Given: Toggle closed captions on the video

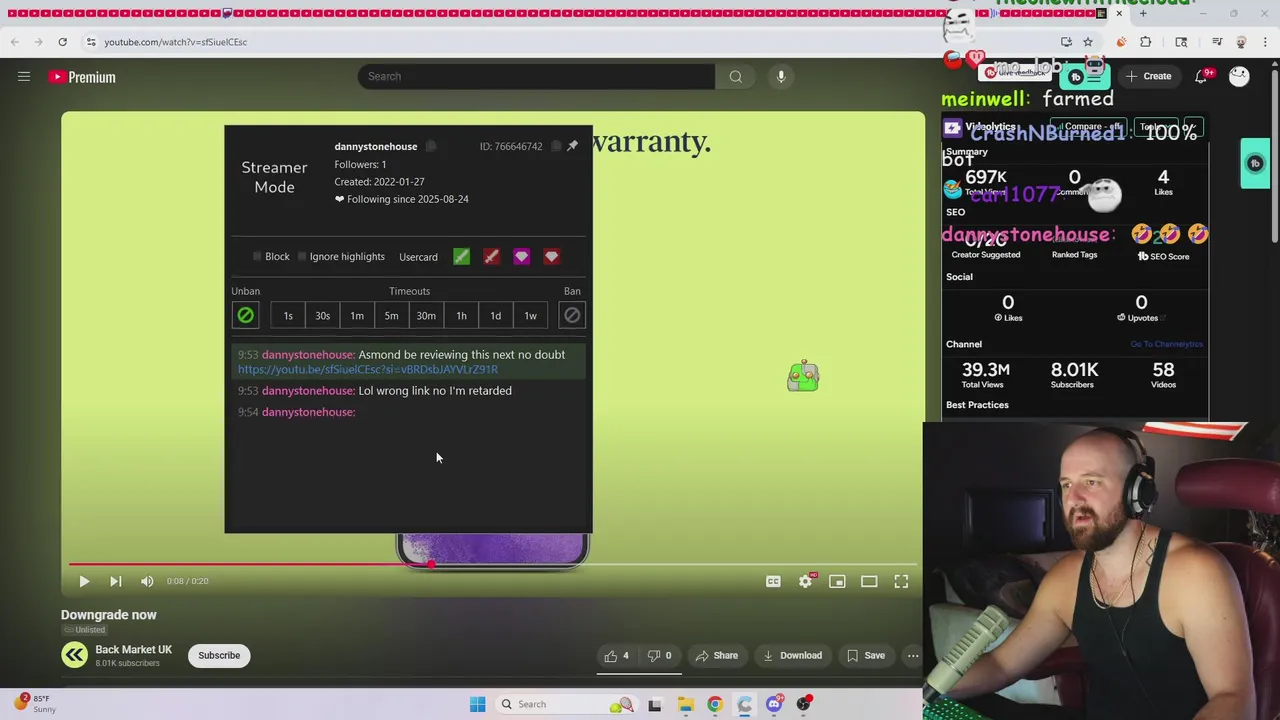Looking at the screenshot, I should pos(773,581).
